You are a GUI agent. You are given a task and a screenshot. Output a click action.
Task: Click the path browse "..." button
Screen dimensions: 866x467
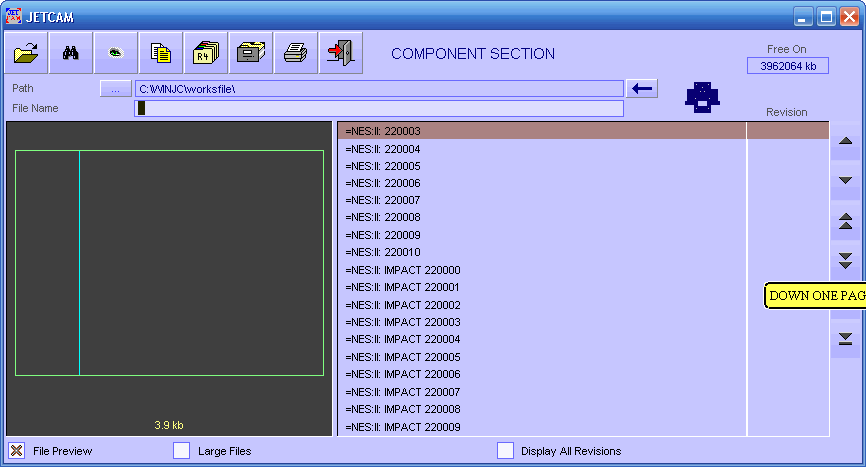115,88
